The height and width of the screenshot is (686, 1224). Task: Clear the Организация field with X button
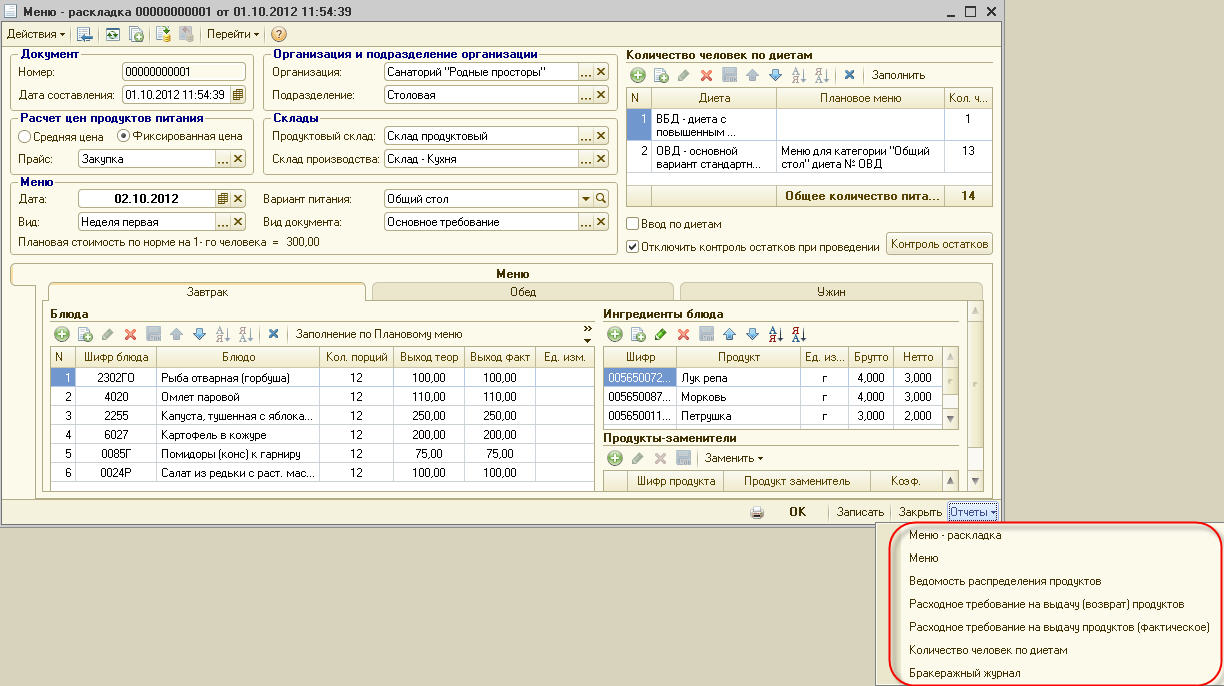click(601, 72)
